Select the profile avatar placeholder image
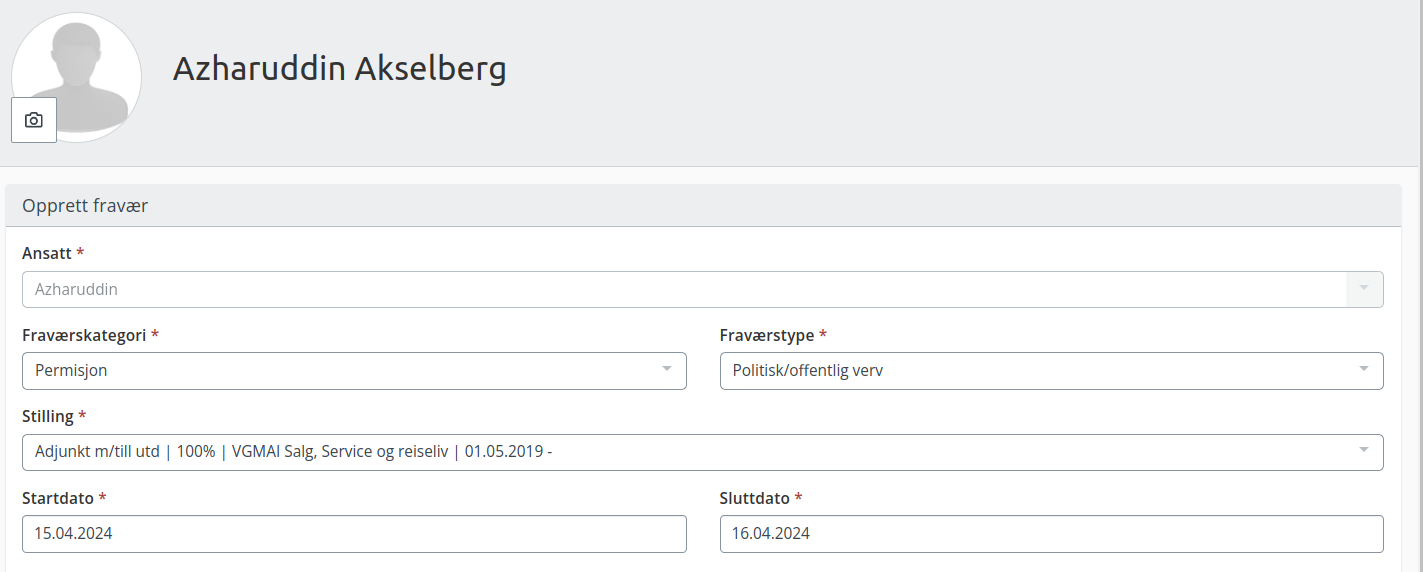The height and width of the screenshot is (572, 1423). click(76, 77)
